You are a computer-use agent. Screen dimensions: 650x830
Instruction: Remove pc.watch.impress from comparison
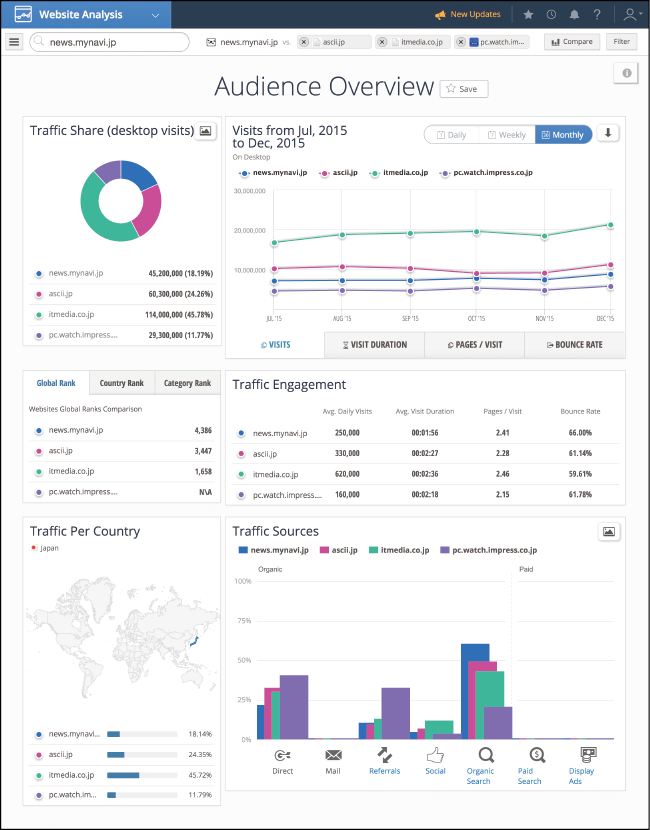[x=461, y=42]
